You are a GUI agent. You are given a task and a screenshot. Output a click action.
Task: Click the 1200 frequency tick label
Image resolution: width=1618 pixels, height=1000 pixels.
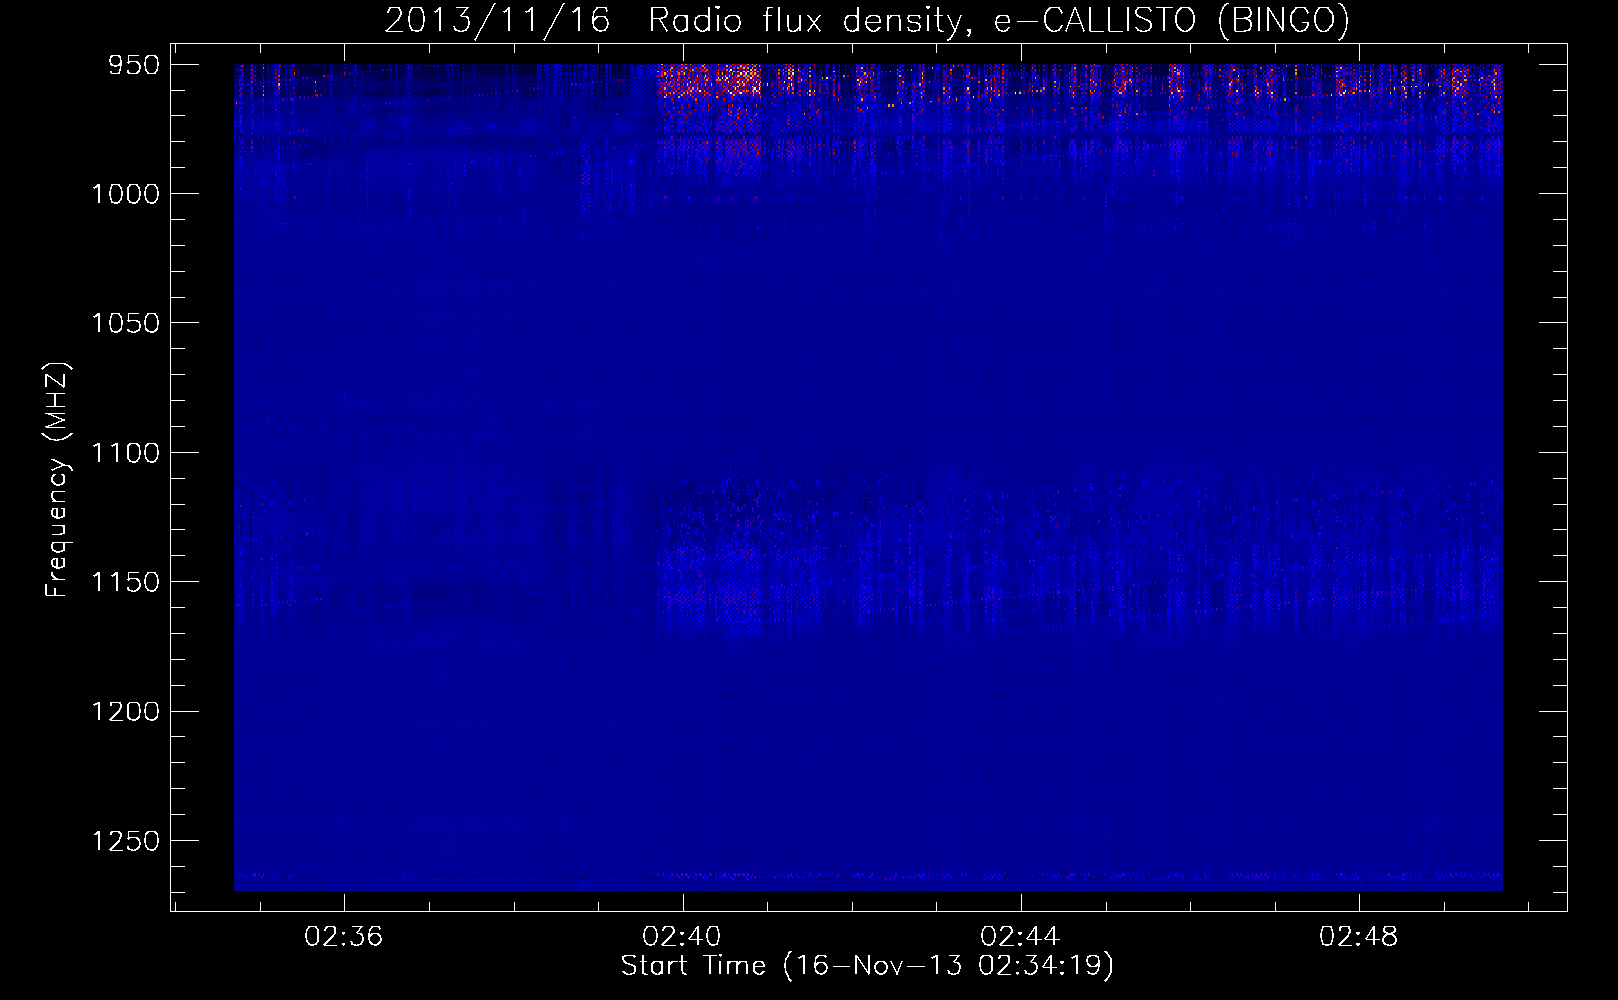click(x=125, y=711)
